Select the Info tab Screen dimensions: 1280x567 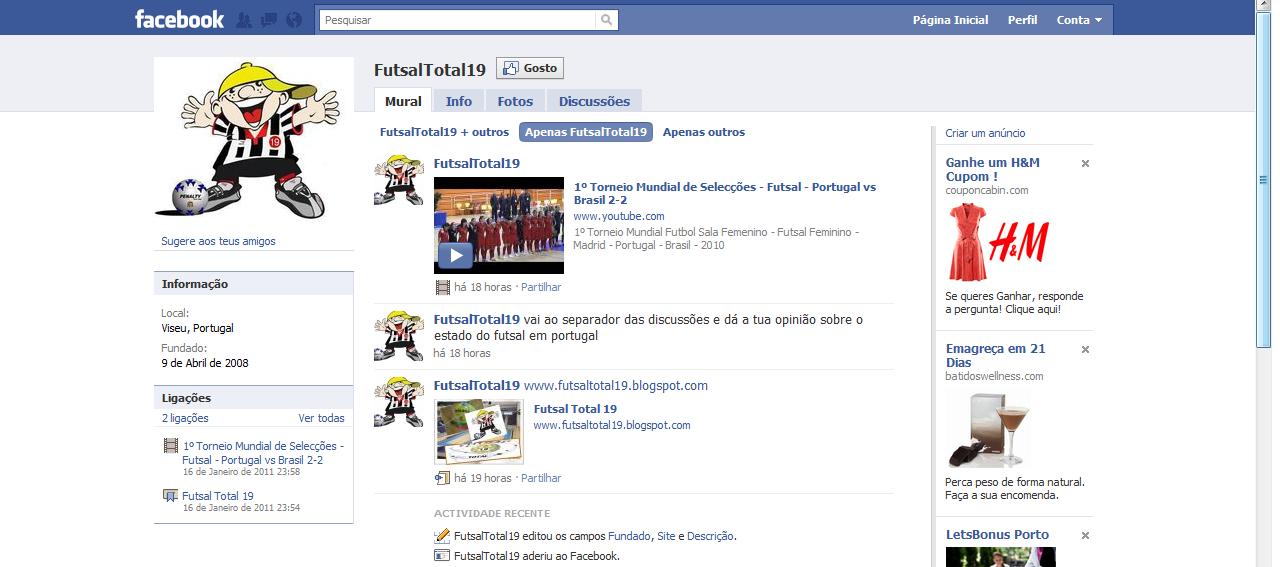(459, 101)
